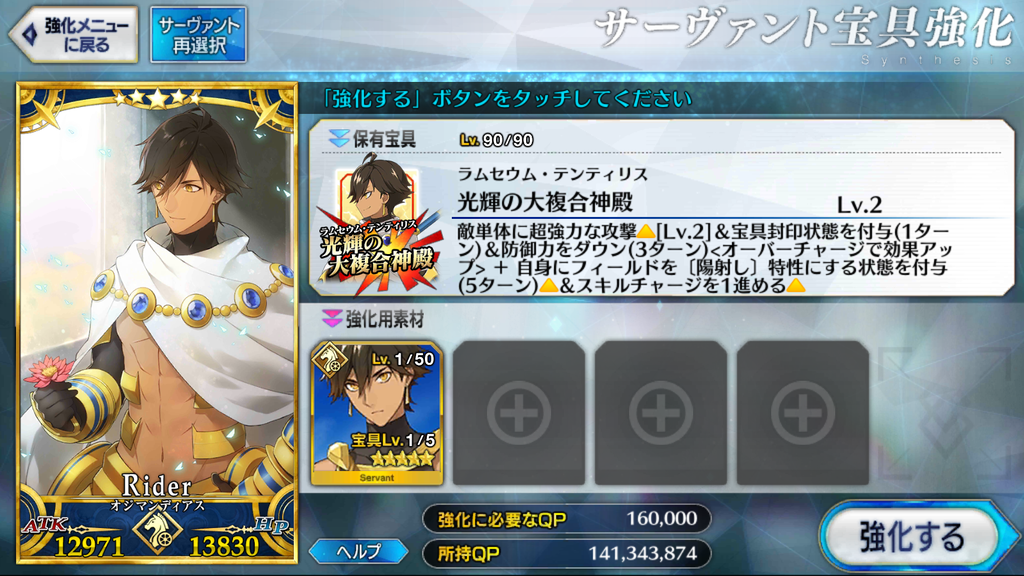The width and height of the screenshot is (1024, 576).
Task: Open the ヘルプ help dialog
Action: 359,552
